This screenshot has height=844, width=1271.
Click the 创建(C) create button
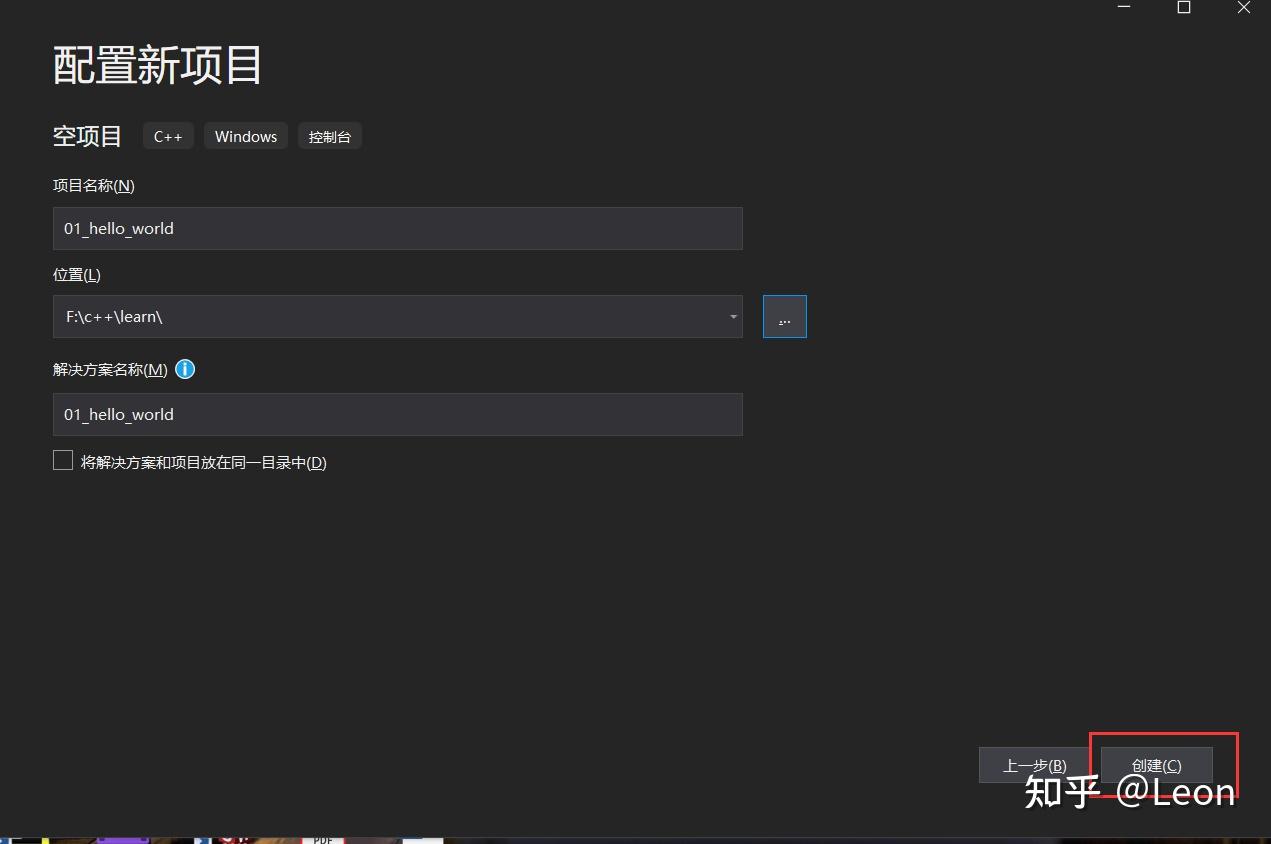click(1156, 765)
